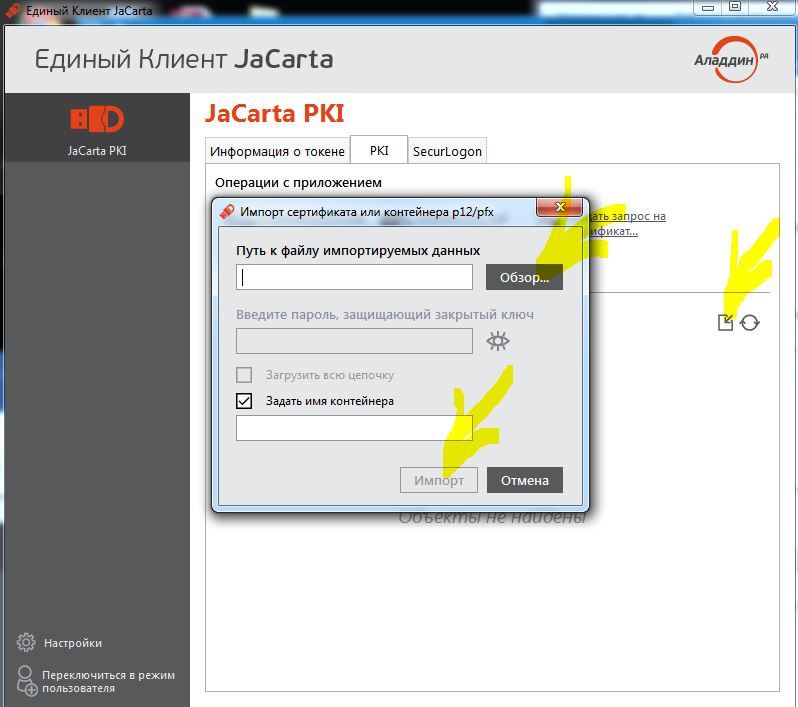Click the Отмена button

click(x=525, y=480)
